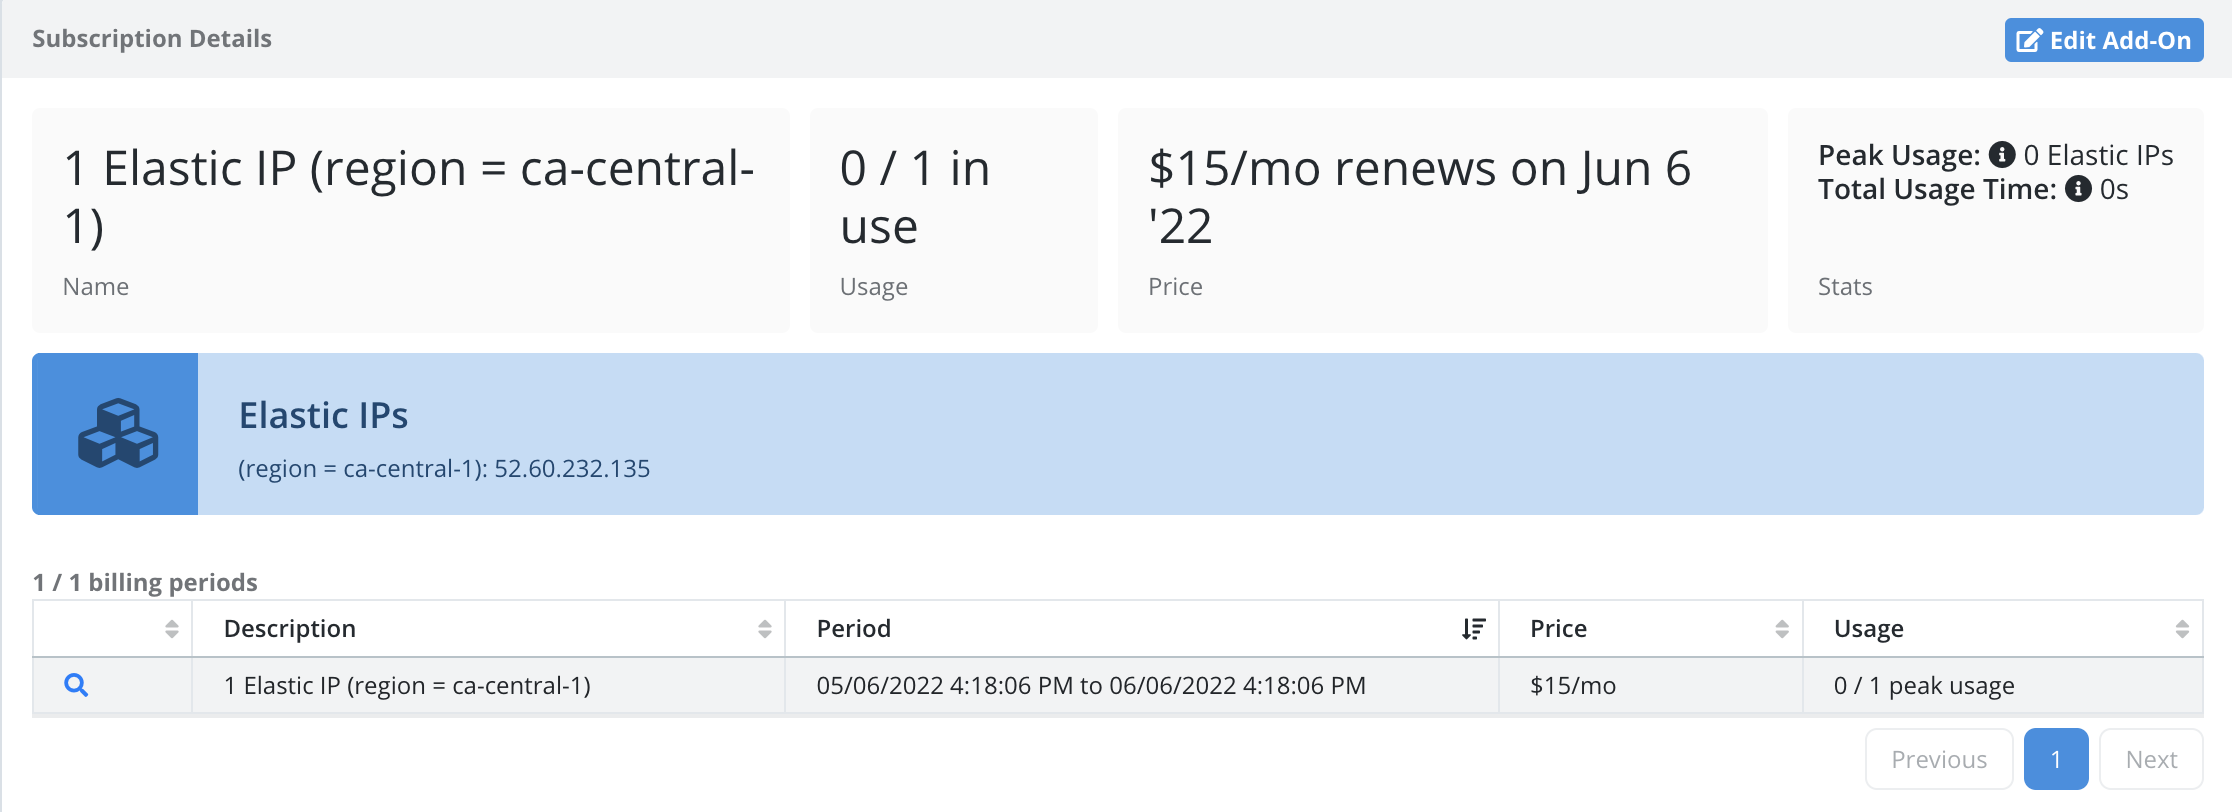Click the Peak Usage info icon
This screenshot has width=2232, height=812.
(x=2001, y=155)
